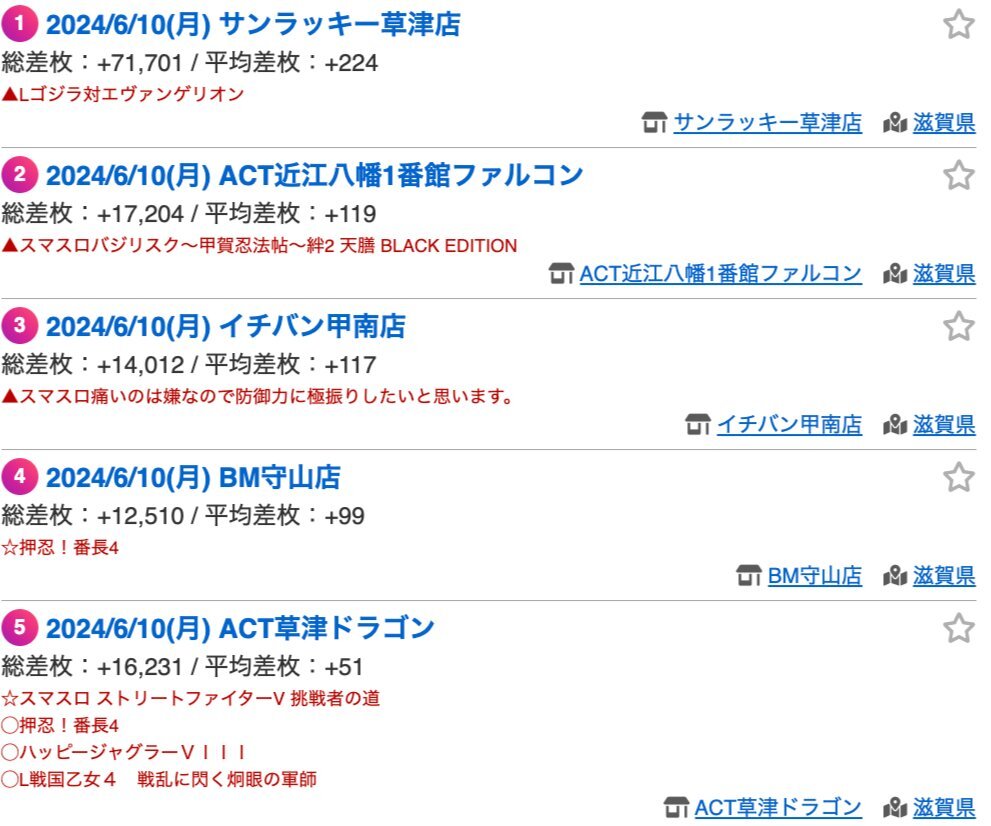This screenshot has height=826, width=991.
Task: Favorite the サンラッキー草津店 entry with its star
Action: click(958, 24)
